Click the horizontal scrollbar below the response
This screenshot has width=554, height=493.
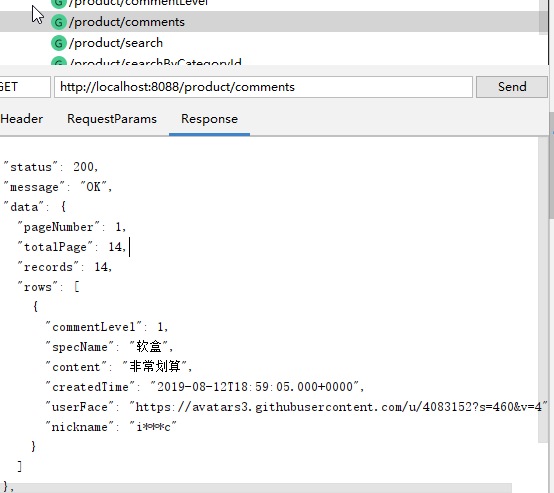(x=256, y=488)
